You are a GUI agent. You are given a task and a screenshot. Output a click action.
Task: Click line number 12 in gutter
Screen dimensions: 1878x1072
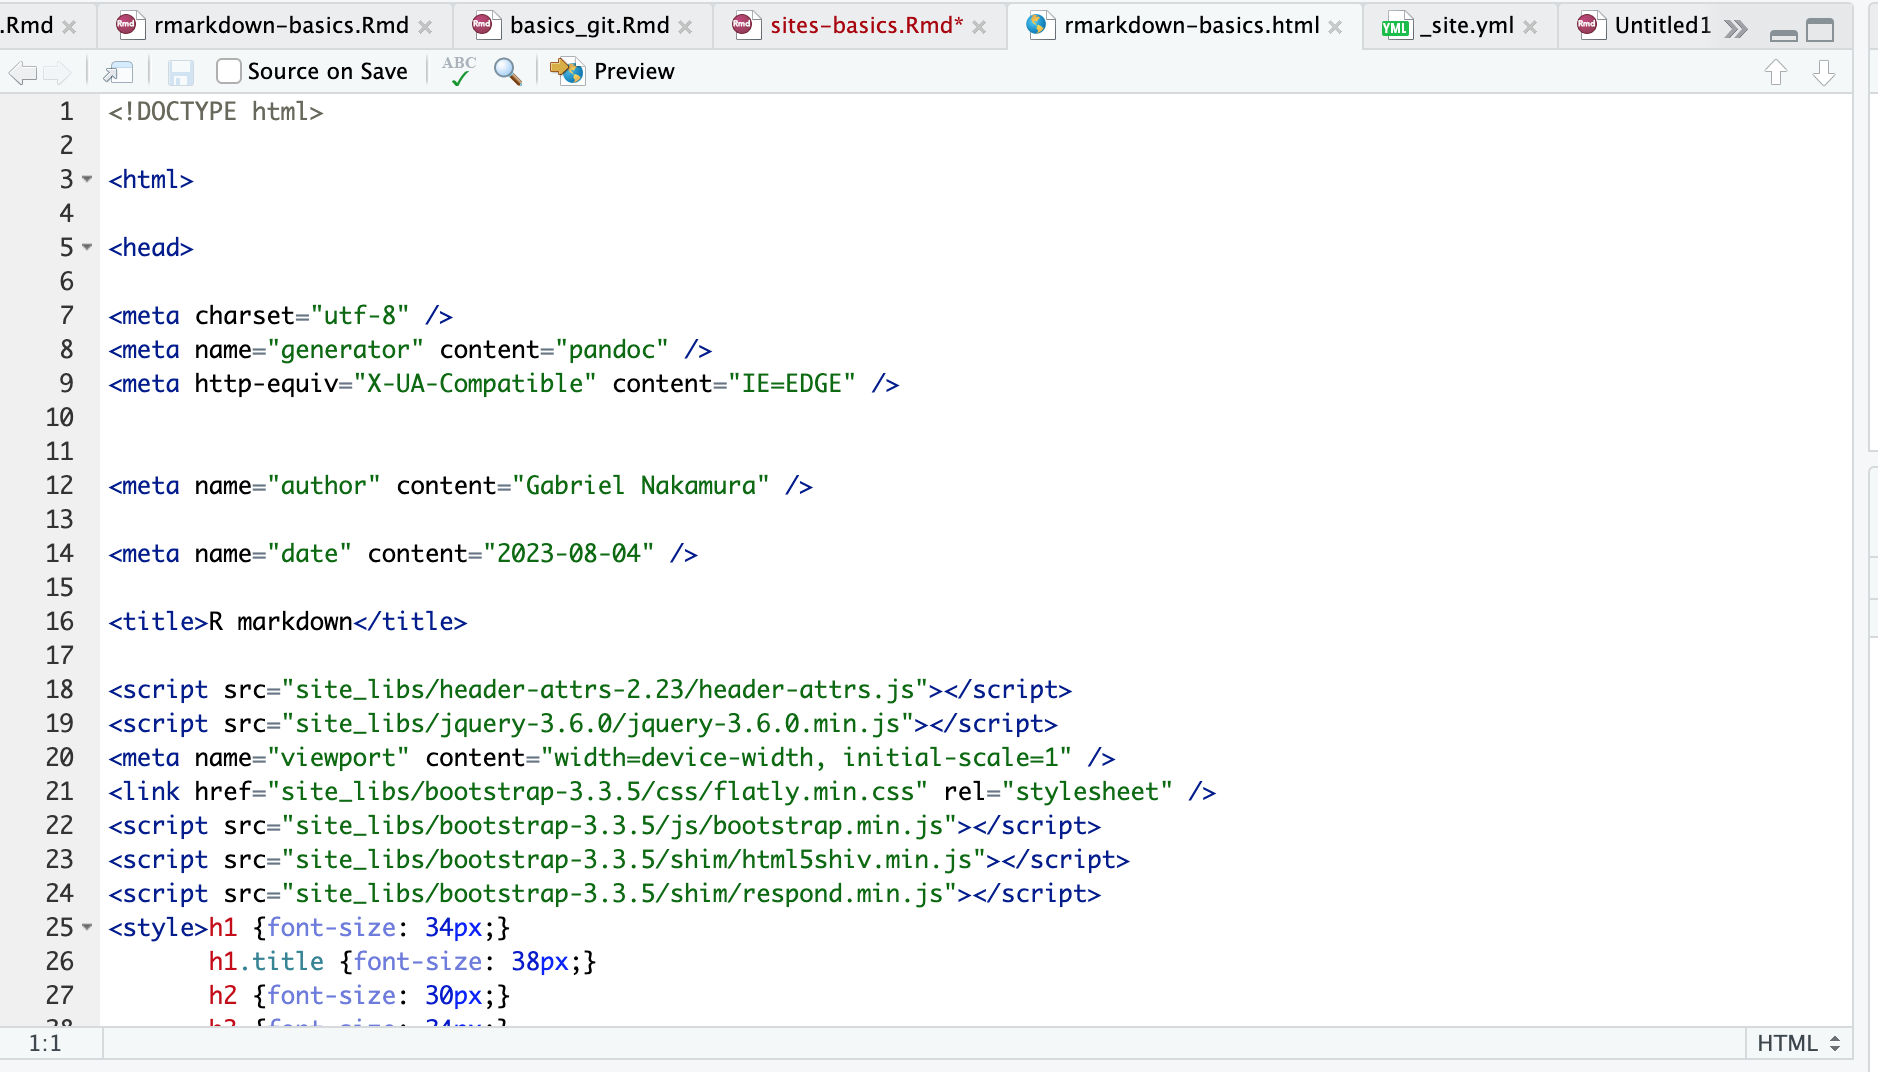[x=60, y=486]
